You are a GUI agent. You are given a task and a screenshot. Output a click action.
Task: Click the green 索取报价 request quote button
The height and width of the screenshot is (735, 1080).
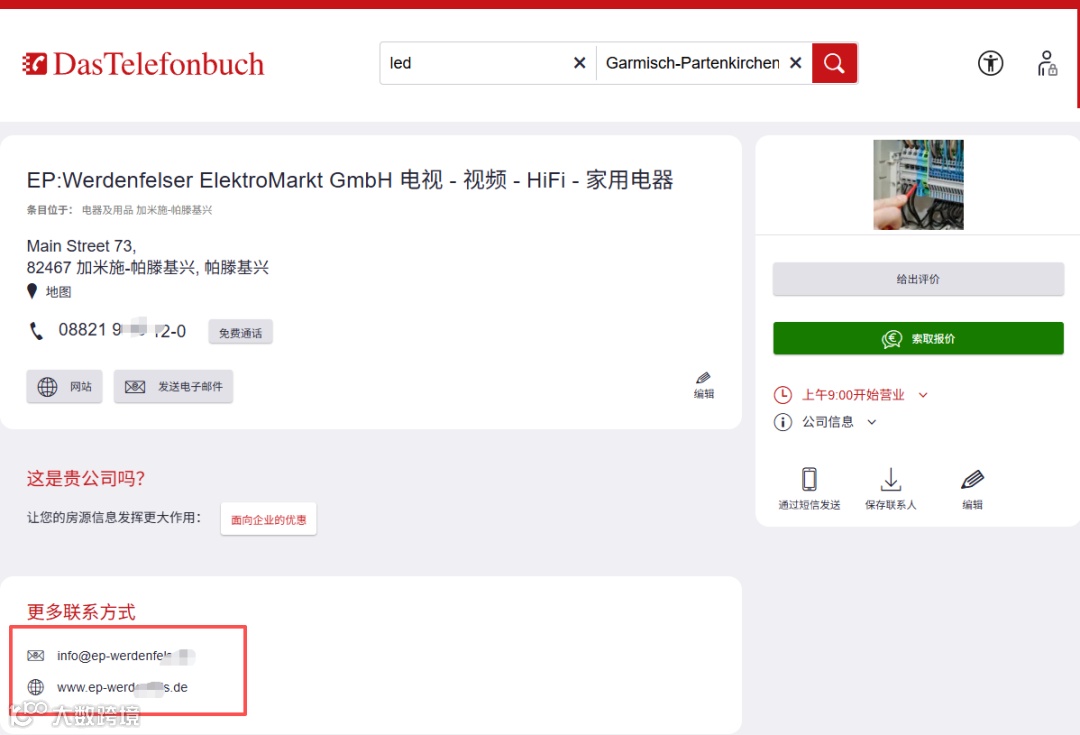pyautogui.click(x=918, y=338)
